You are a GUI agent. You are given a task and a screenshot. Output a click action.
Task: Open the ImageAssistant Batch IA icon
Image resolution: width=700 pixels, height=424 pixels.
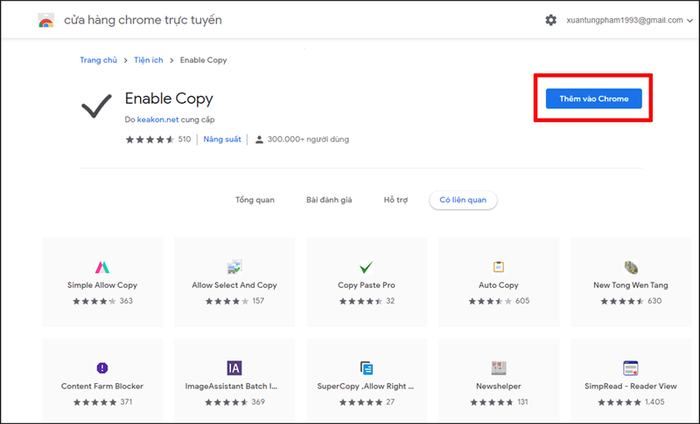234,368
